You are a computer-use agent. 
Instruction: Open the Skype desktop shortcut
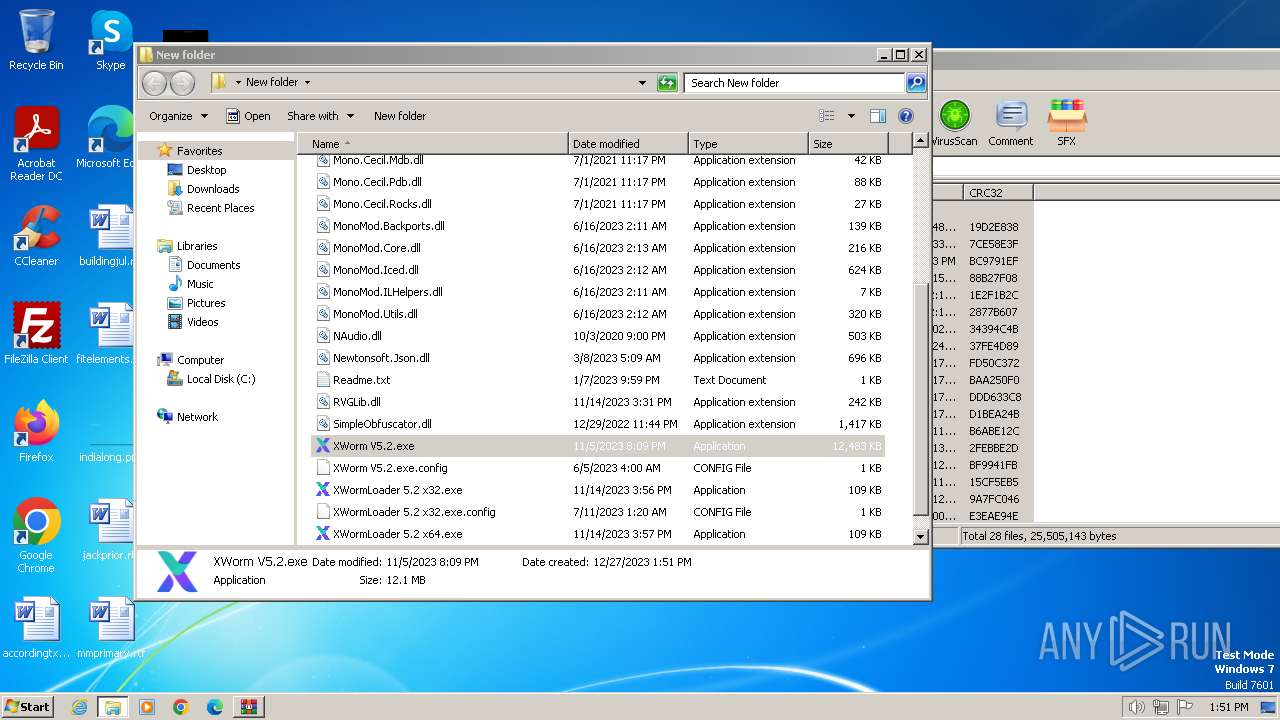[110, 40]
